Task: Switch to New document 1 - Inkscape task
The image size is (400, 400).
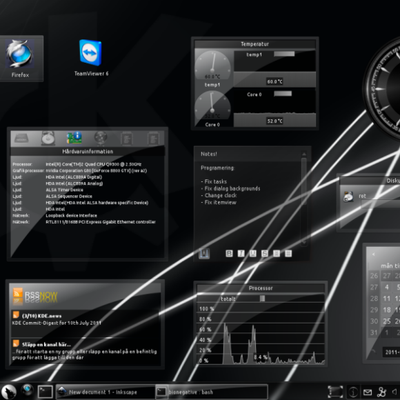Action: pyautogui.click(x=105, y=392)
